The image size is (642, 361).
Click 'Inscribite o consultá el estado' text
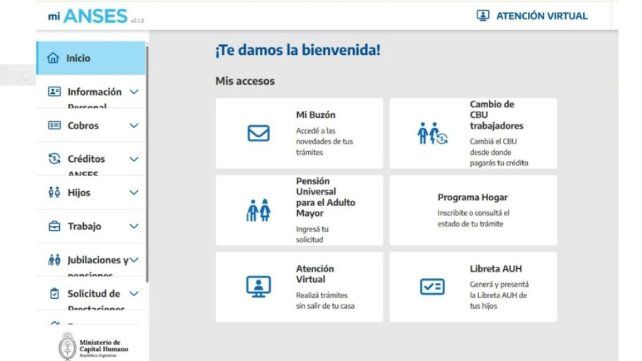click(x=473, y=218)
